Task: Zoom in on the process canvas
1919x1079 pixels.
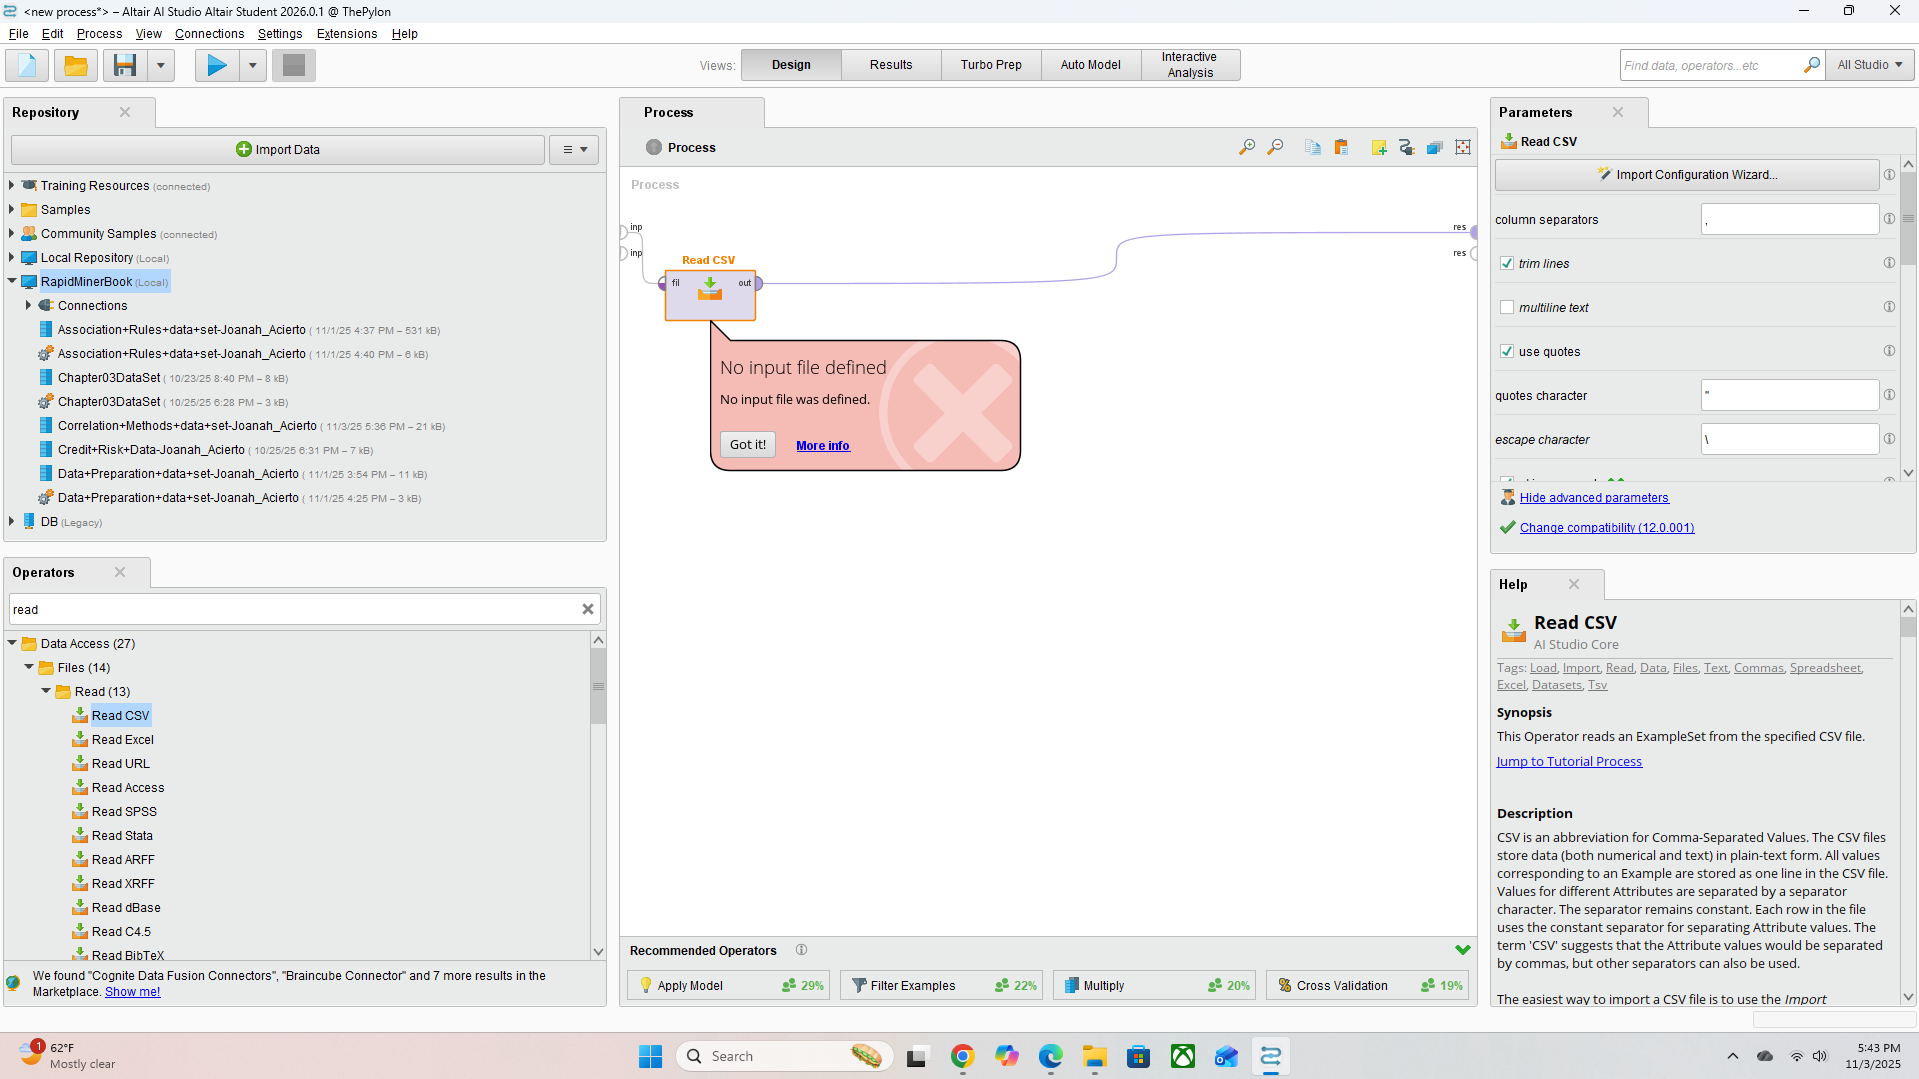Action: click(x=1246, y=147)
